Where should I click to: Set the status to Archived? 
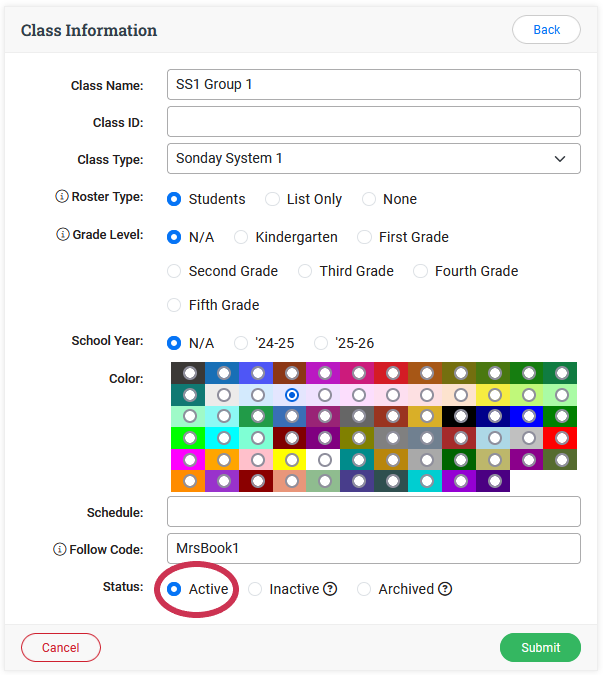point(364,589)
